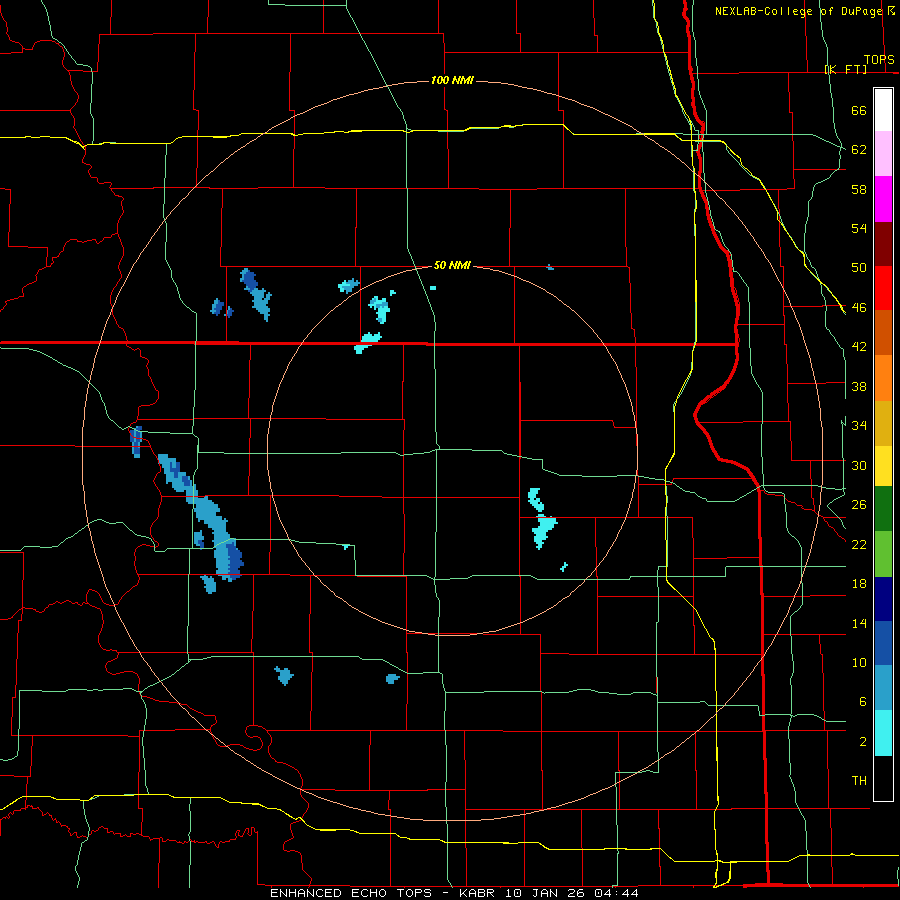Click the ENHANCED ECHO TOPS caption text

(x=351, y=893)
